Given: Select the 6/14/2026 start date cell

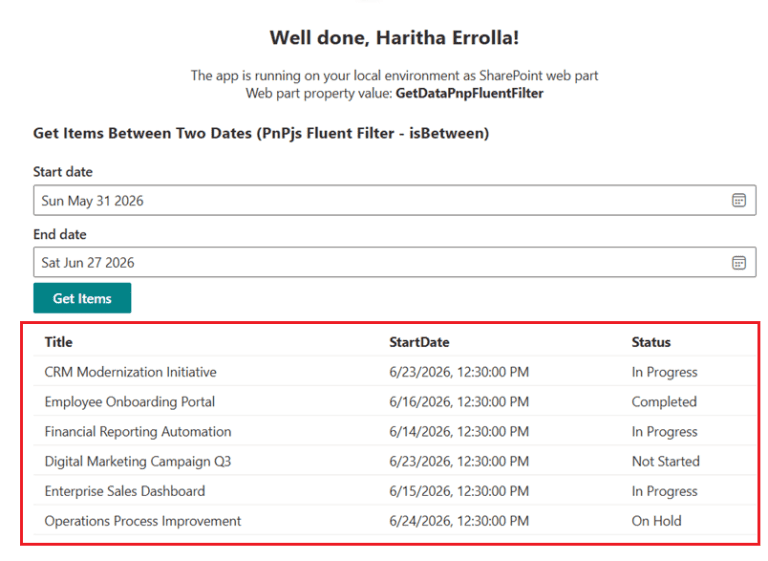Looking at the screenshot, I should [459, 432].
